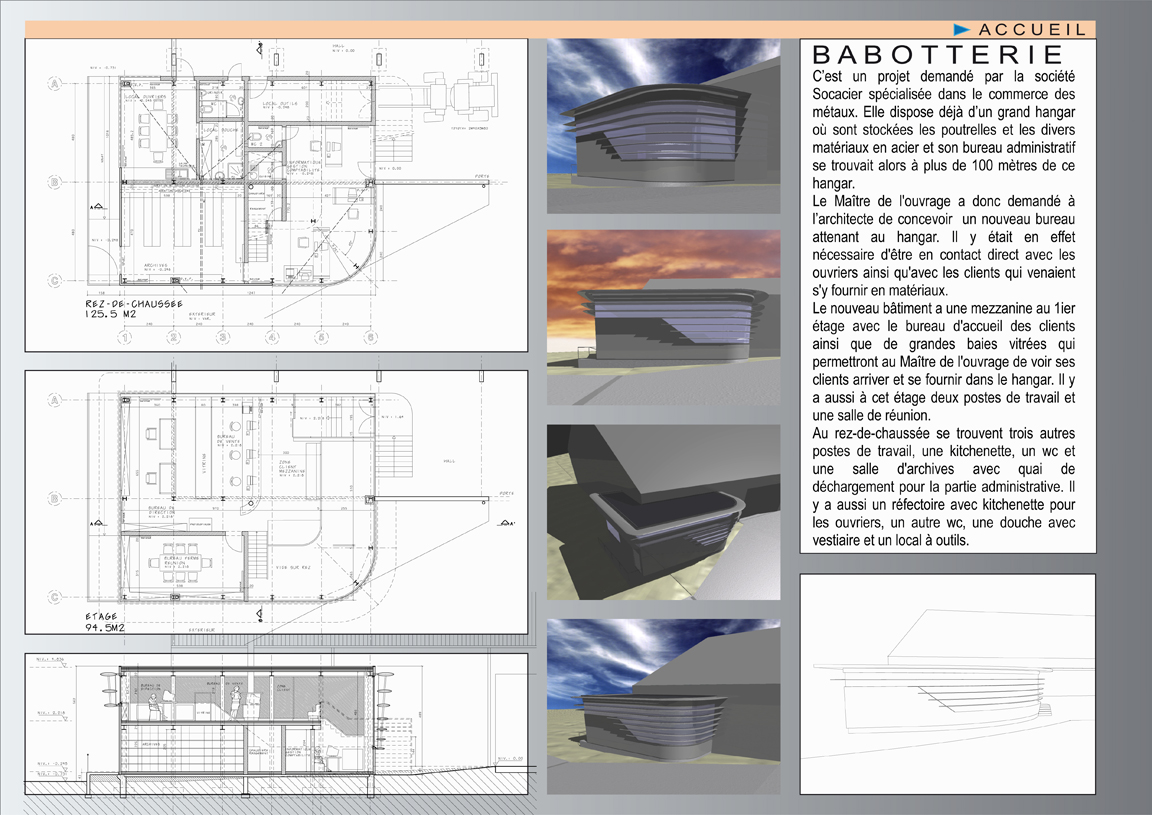Viewport: 1152px width, 815px height.
Task: Click the line ending "un local à outils."
Action: [x=890, y=540]
